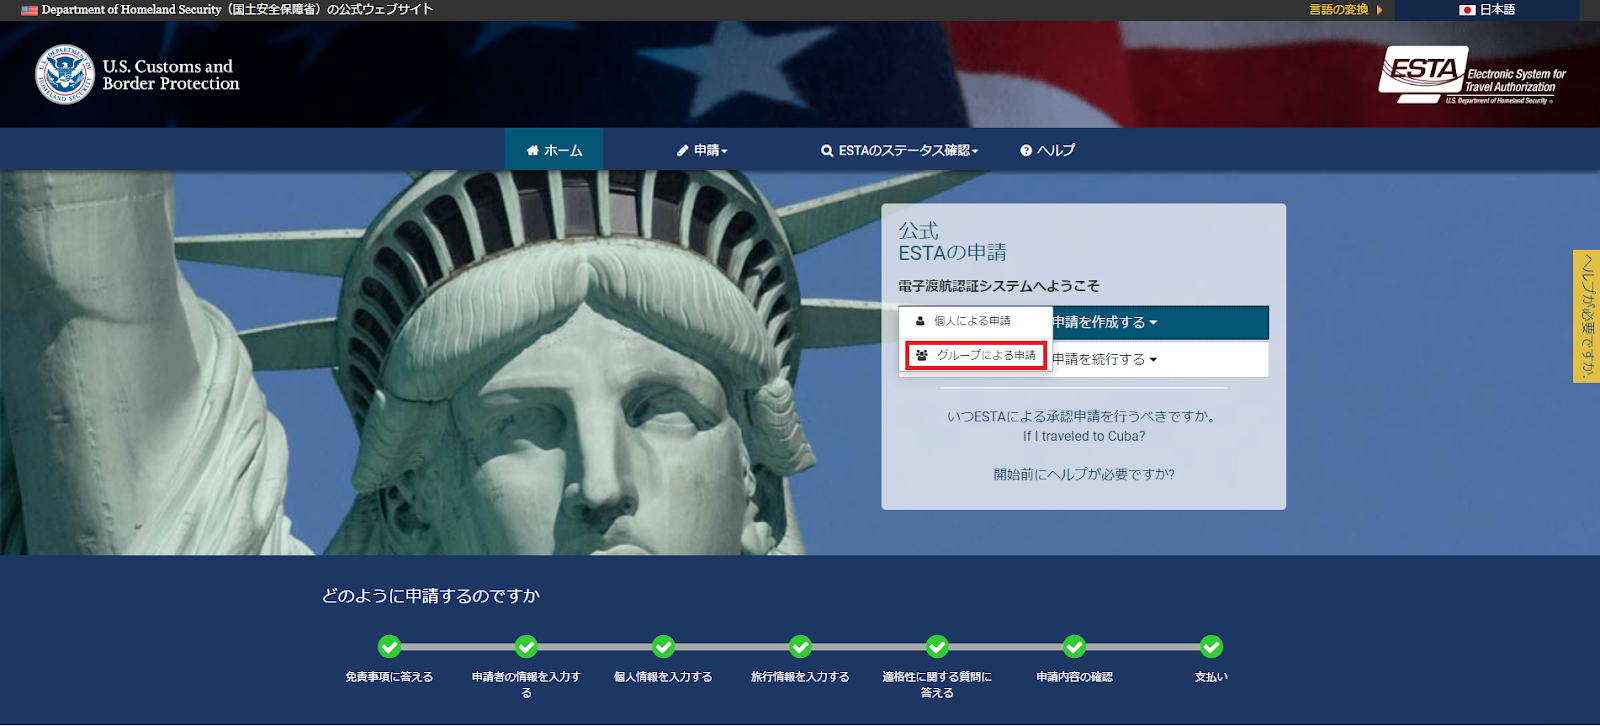This screenshot has width=1600, height=726.
Task: Click the green checkmark above 申請内容の確認
Action: [x=1074, y=647]
